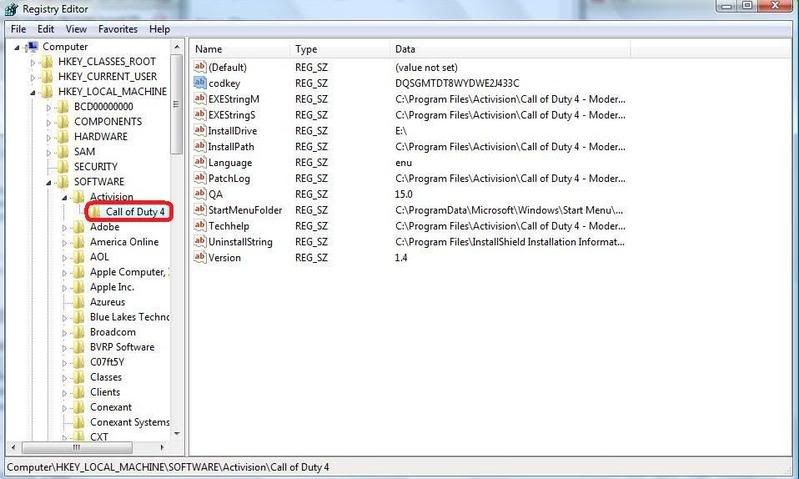The width and height of the screenshot is (799, 479).
Task: Open the Favorites menu
Action: [118, 29]
